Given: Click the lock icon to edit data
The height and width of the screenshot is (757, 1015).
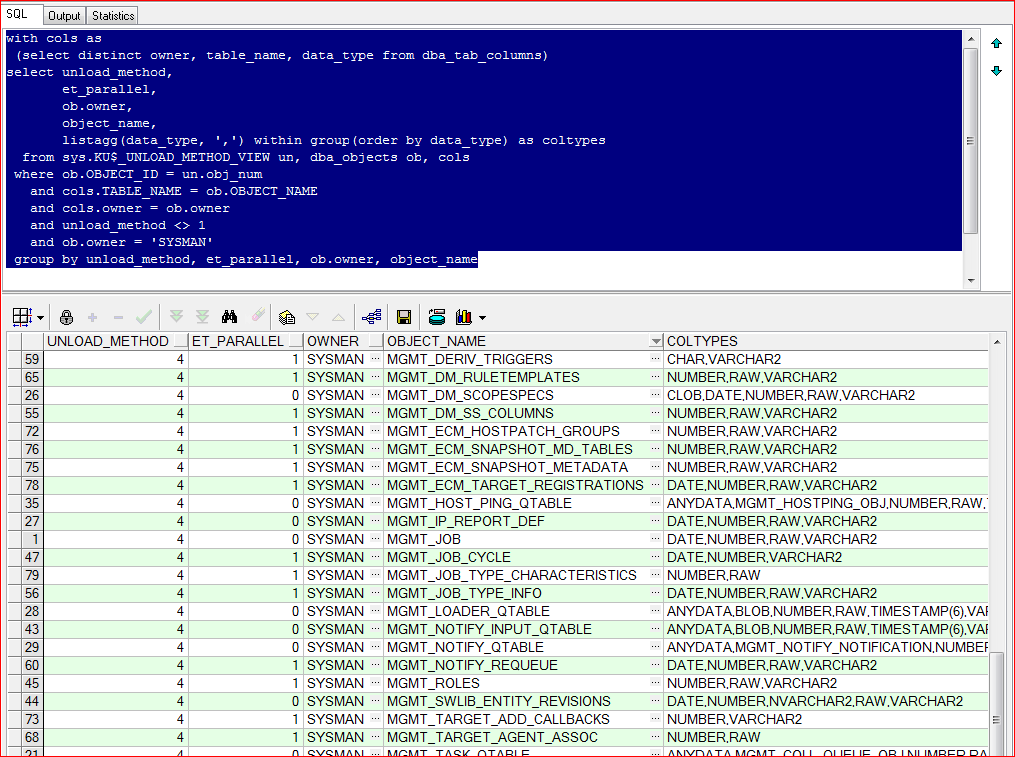Looking at the screenshot, I should click(66, 317).
